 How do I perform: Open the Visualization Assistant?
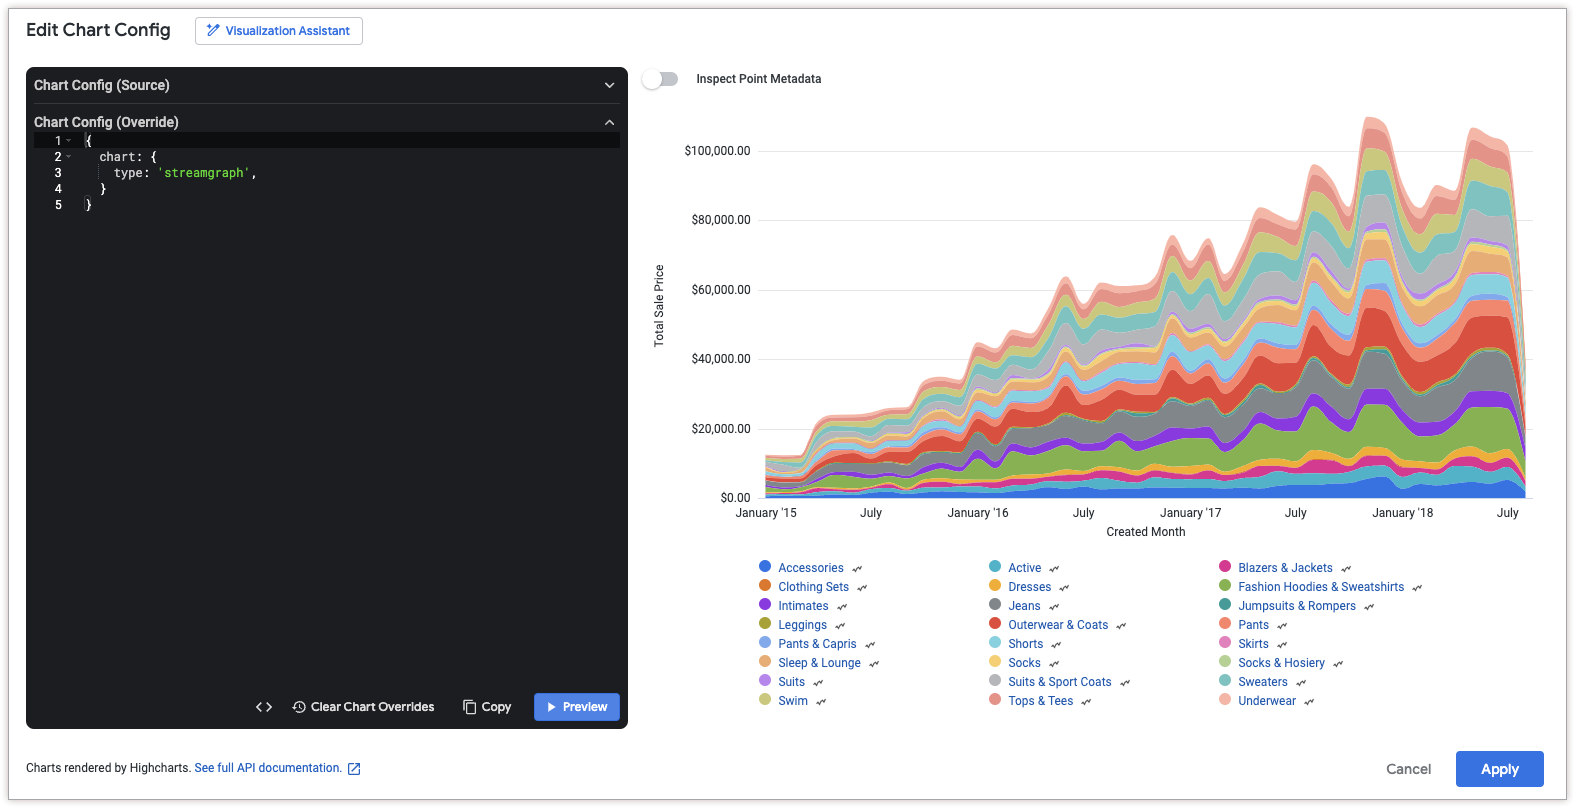[x=279, y=31]
